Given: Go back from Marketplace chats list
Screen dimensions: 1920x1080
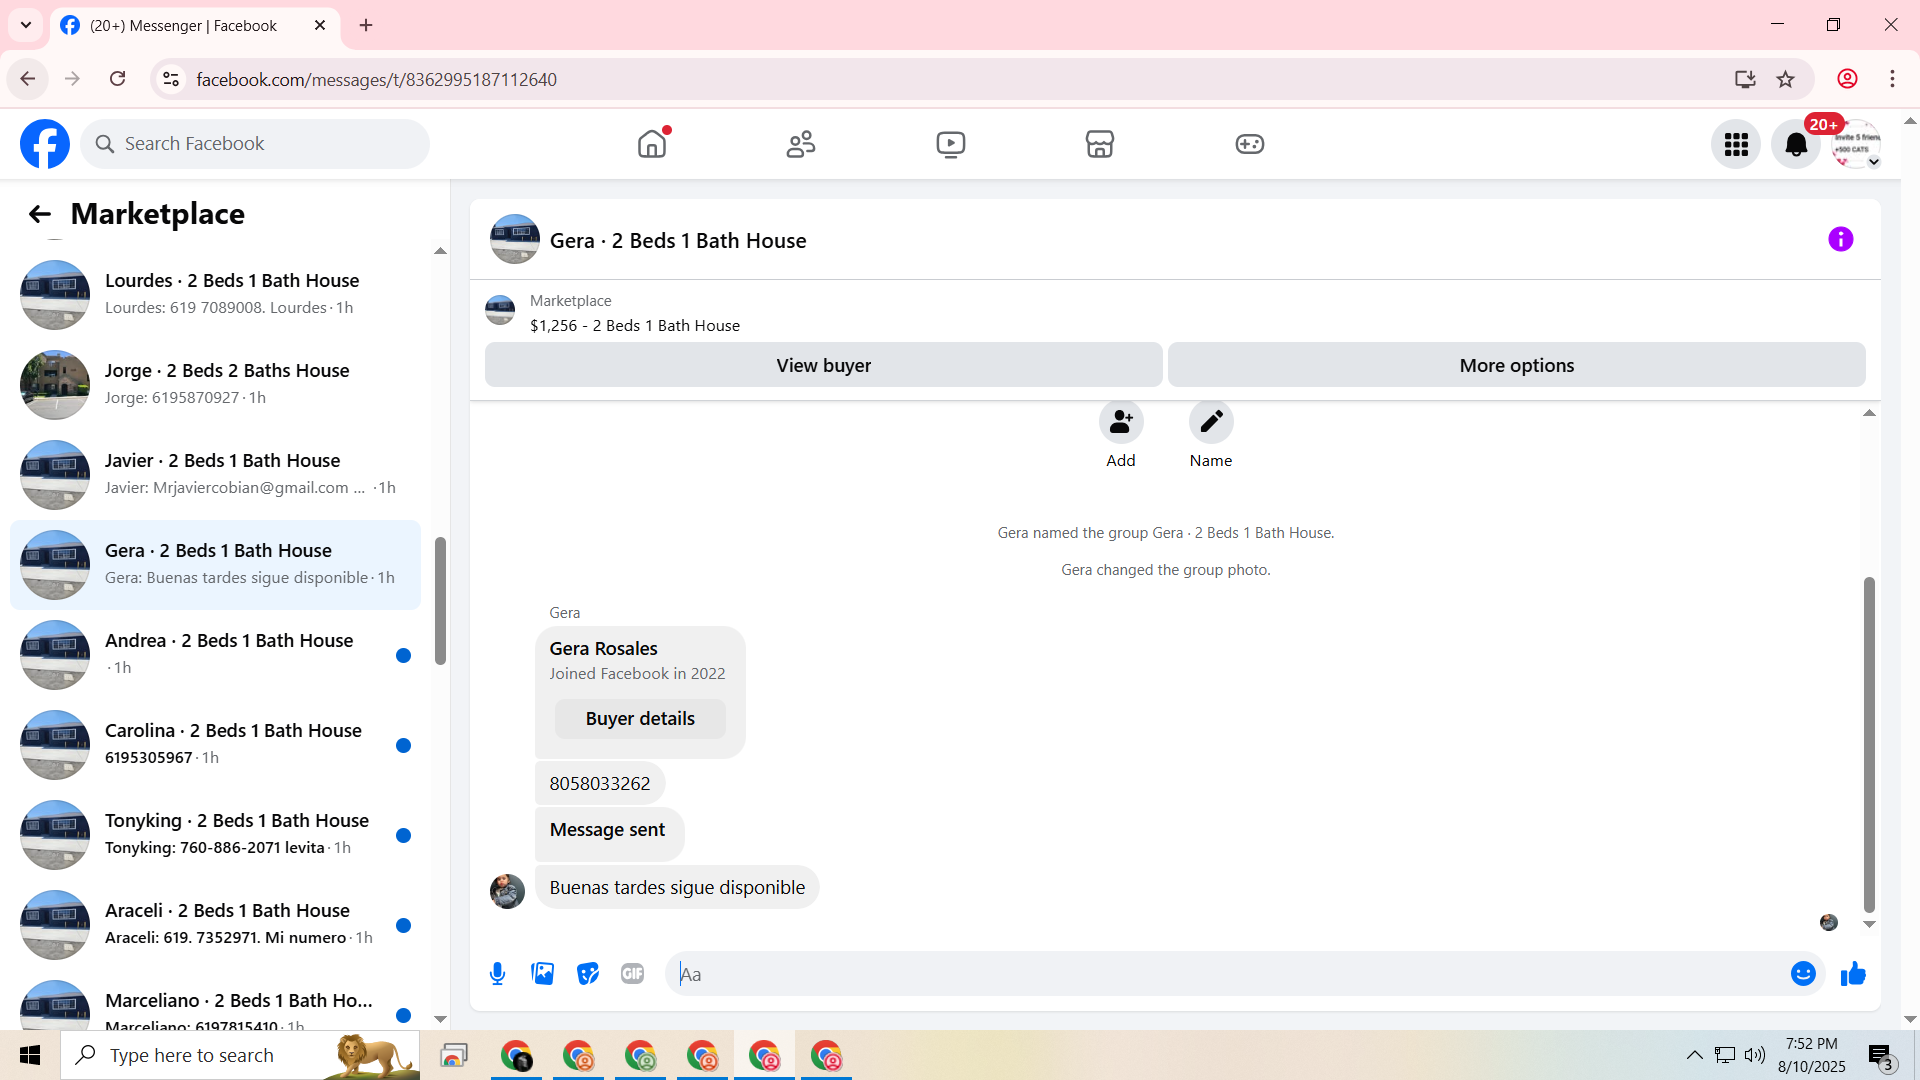Looking at the screenshot, I should 40,214.
